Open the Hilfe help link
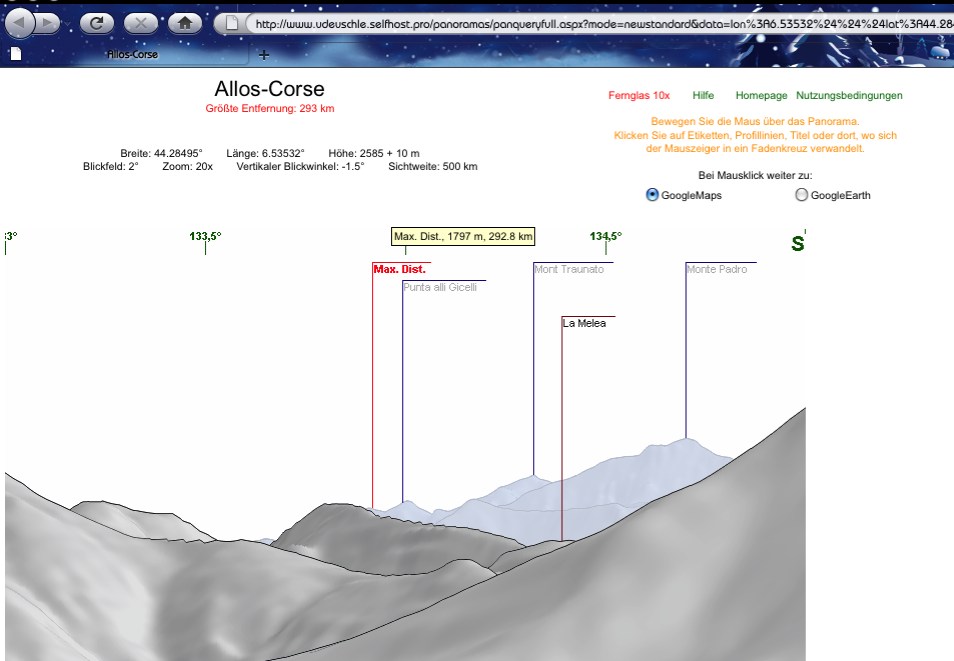 click(703, 96)
